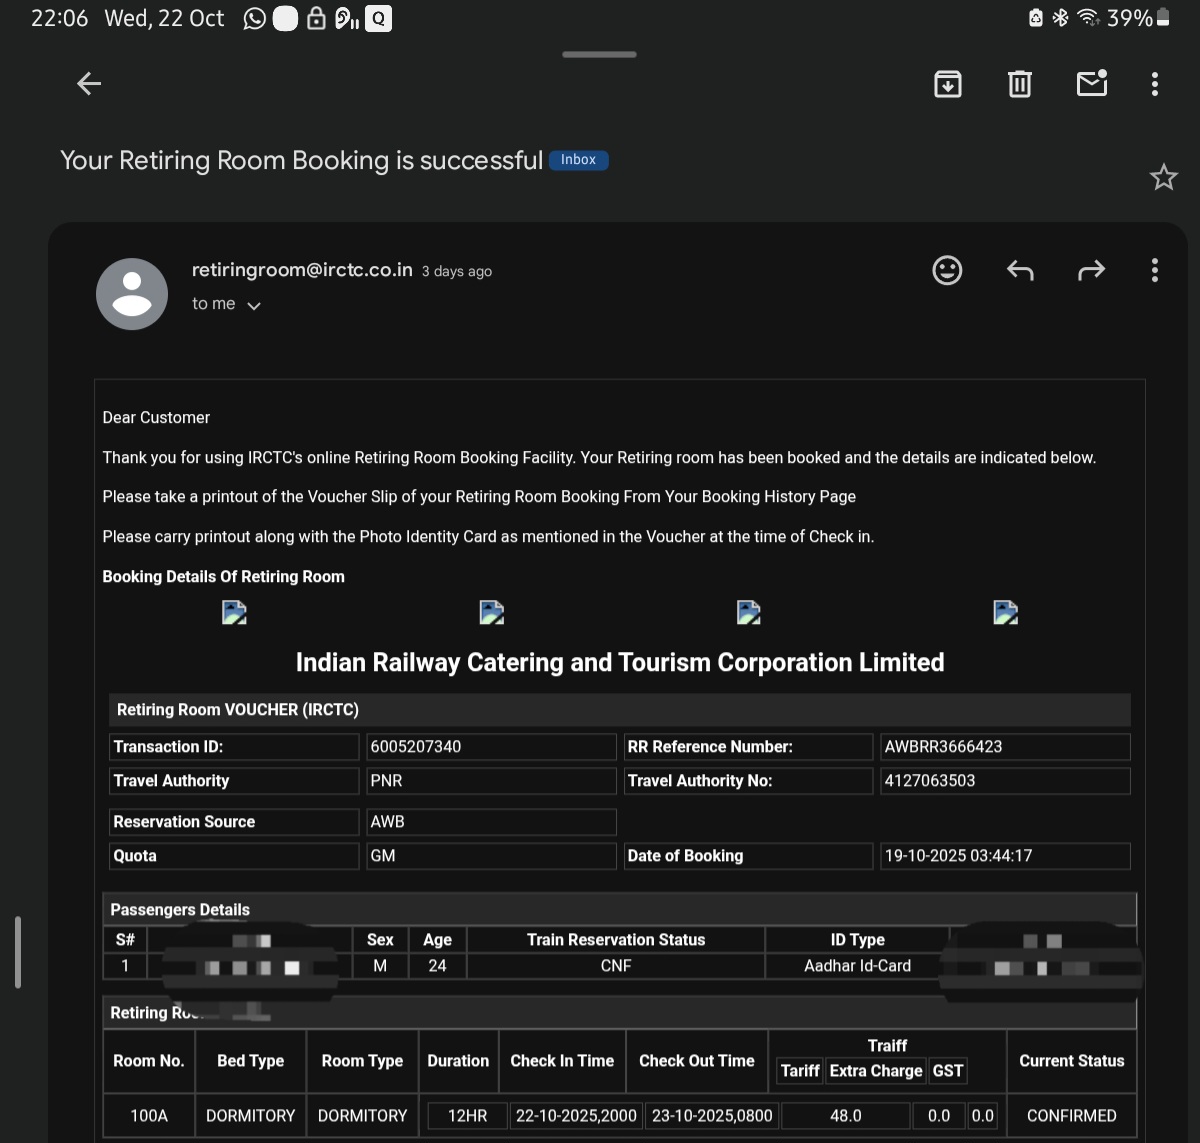Add emoji reaction to message
This screenshot has width=1200, height=1143.
pos(947,270)
